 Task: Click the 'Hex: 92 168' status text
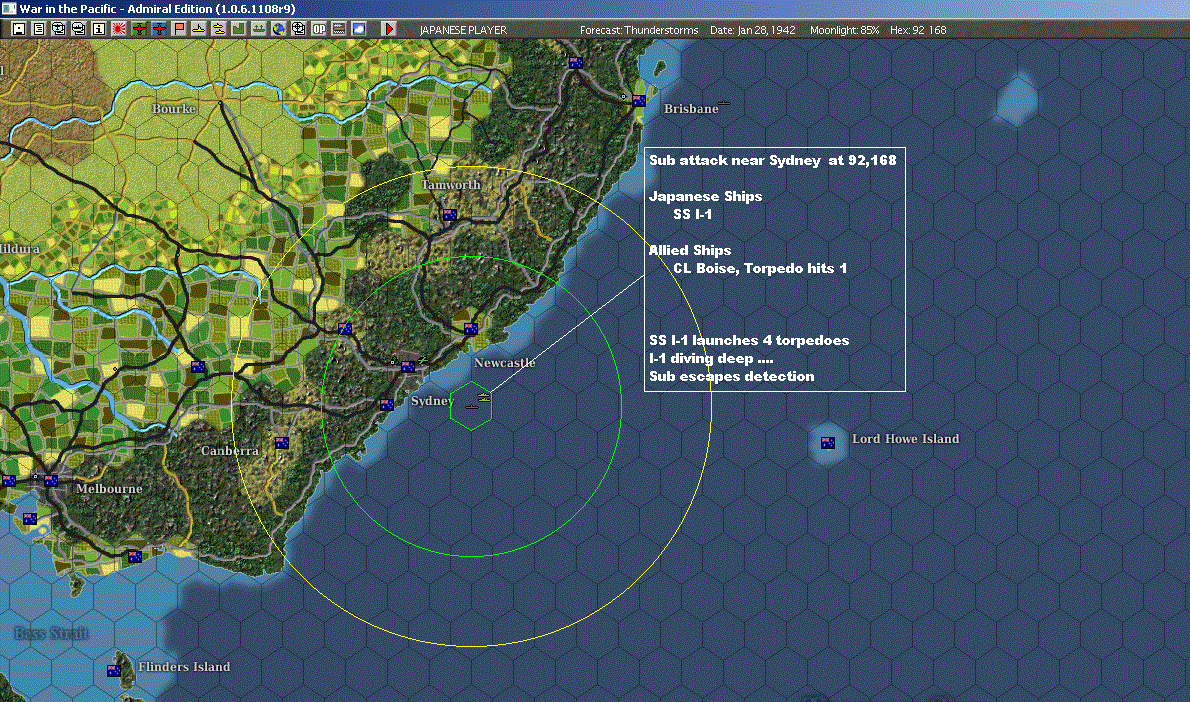point(918,30)
